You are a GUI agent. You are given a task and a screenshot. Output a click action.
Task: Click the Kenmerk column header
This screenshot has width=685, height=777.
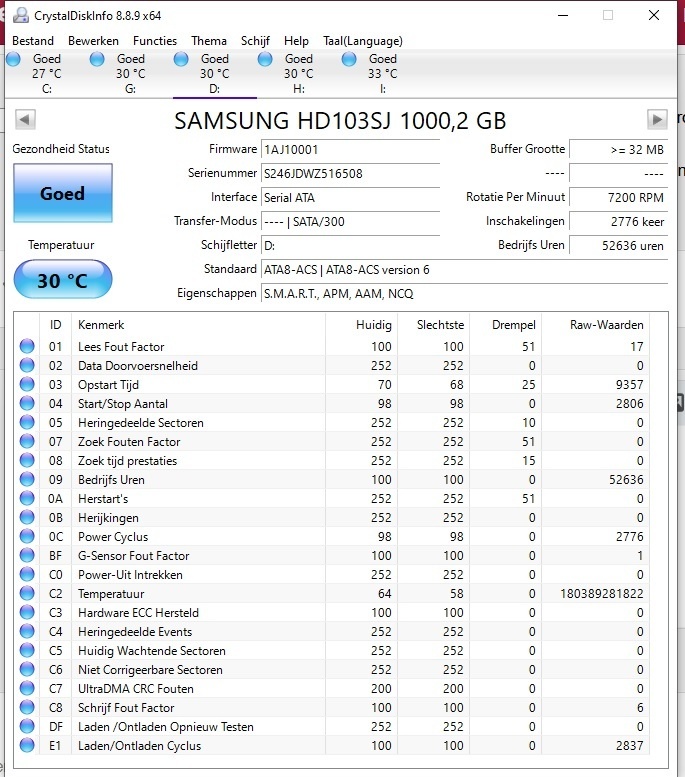coord(198,325)
